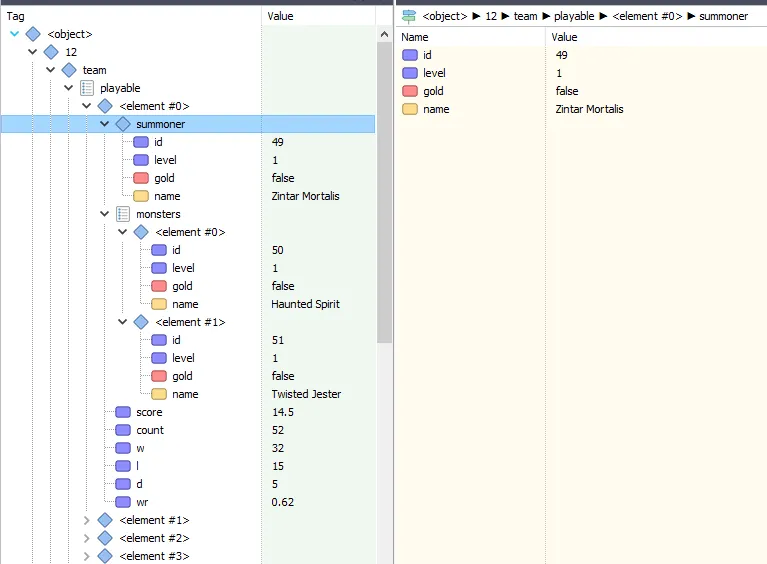Jump to <object> in breadcrumb
767x564 pixels.
(445, 16)
